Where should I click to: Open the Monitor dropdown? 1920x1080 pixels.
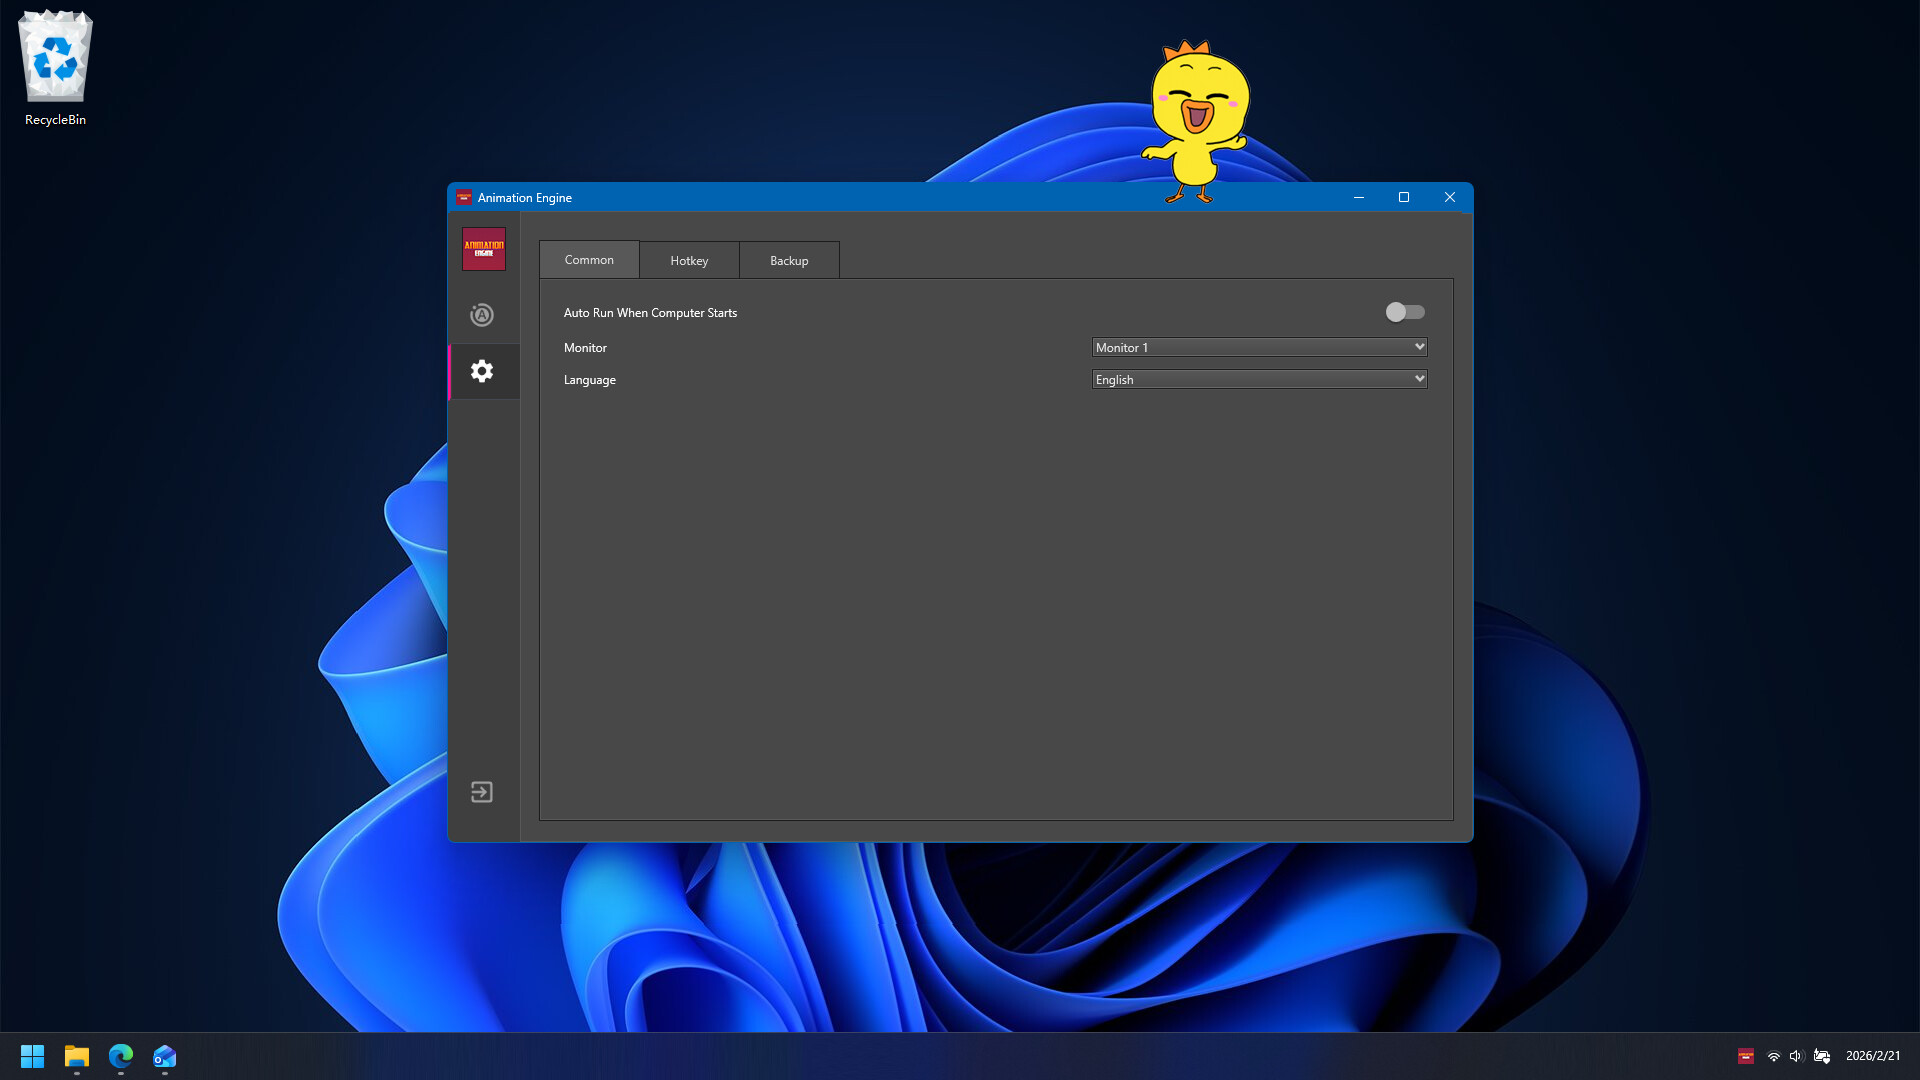tap(1258, 347)
